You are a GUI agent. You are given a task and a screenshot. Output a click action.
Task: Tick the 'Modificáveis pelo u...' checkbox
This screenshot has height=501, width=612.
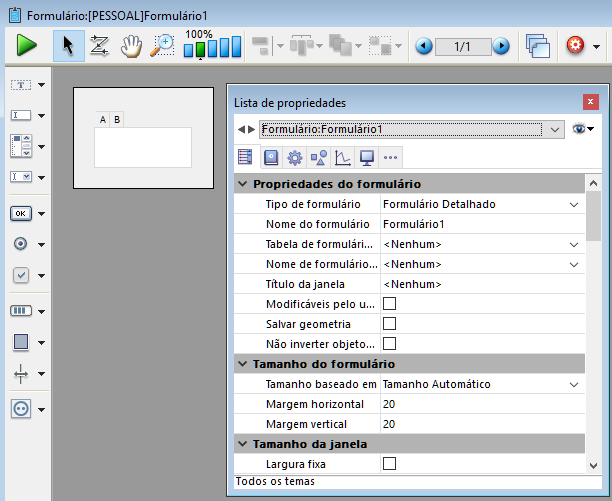click(x=390, y=304)
